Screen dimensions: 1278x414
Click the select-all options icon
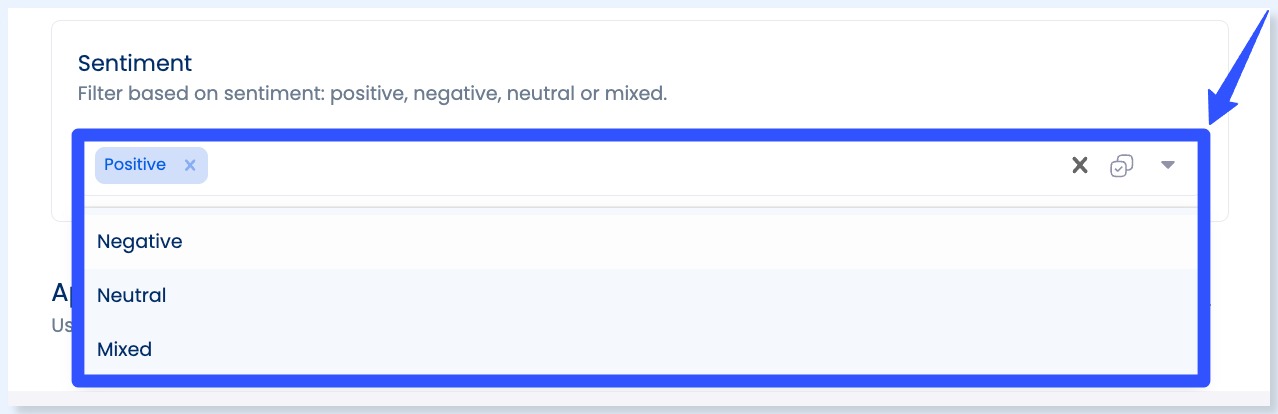(x=1122, y=166)
